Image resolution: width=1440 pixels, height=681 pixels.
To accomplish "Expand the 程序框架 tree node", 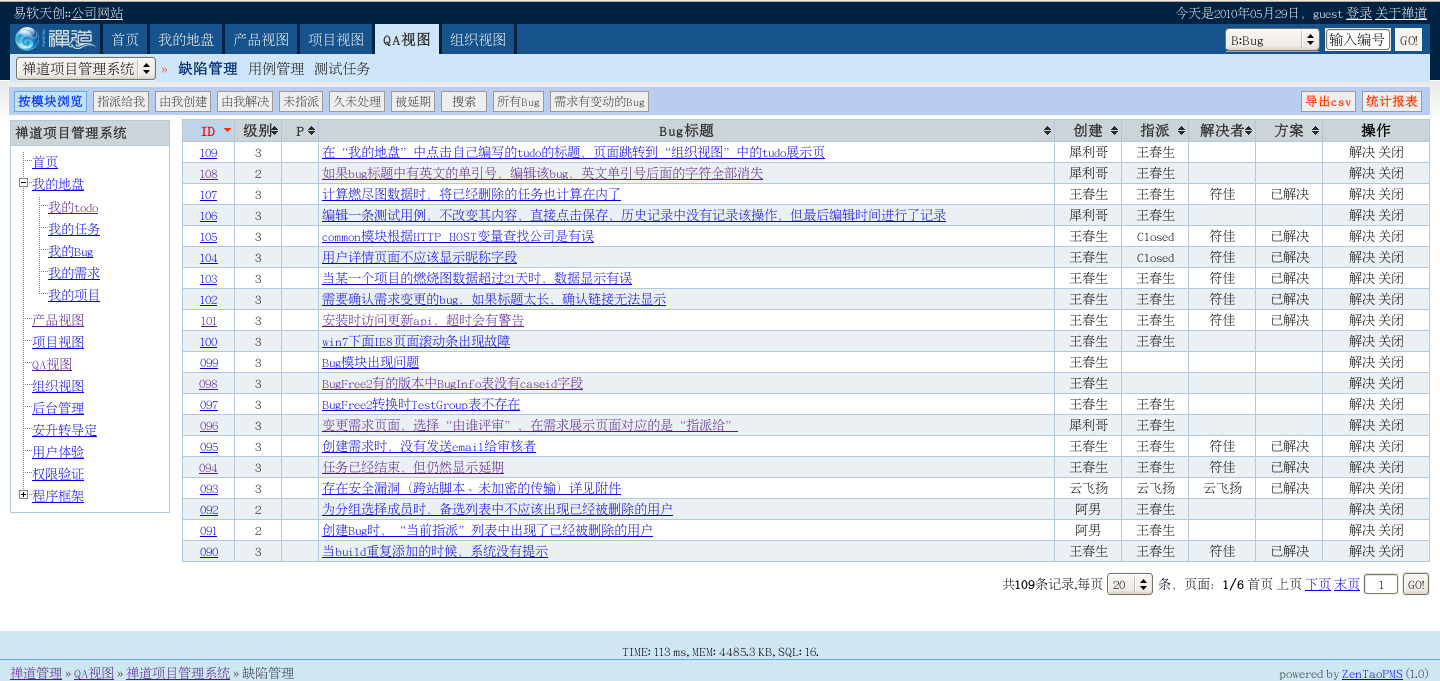I will 23,495.
